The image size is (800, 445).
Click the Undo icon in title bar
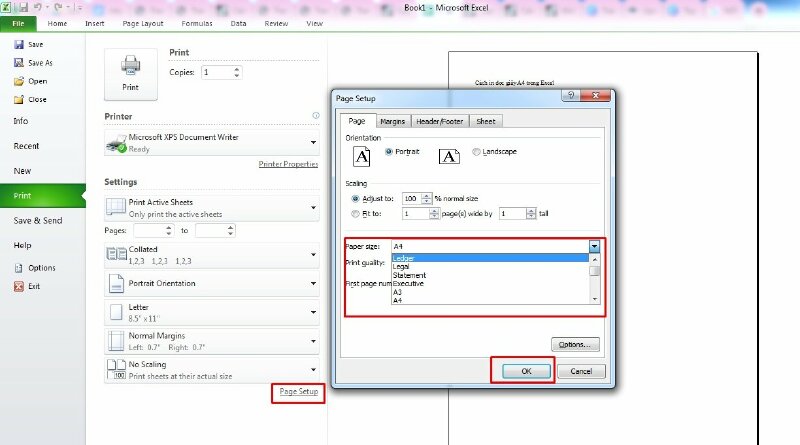click(x=38, y=7)
